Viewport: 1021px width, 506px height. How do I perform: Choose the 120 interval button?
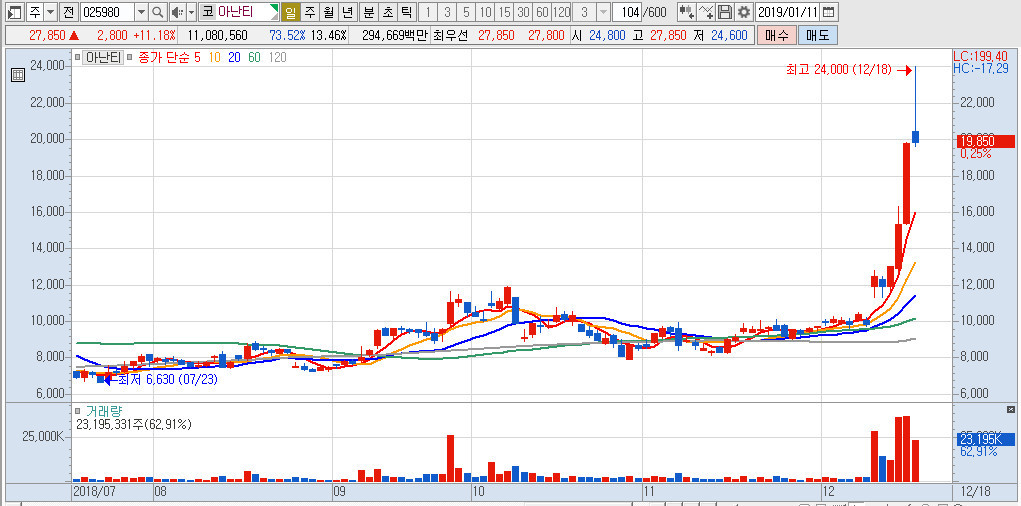coord(561,12)
